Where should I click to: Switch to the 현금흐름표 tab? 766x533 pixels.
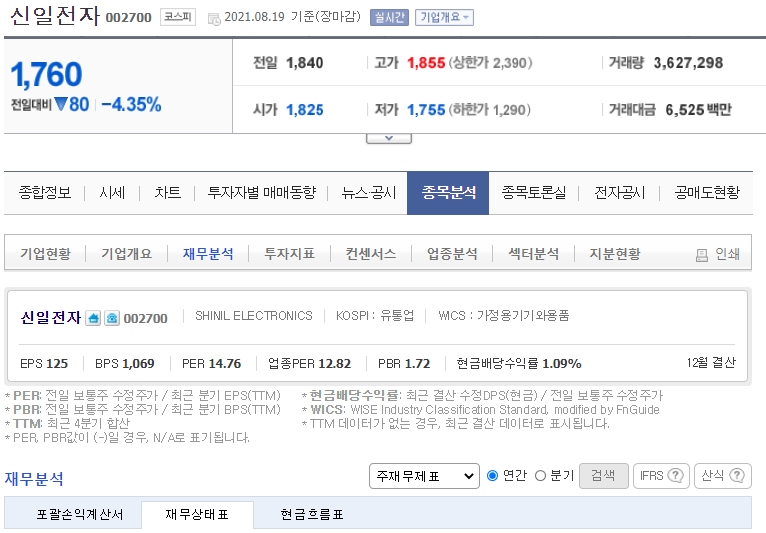point(312,514)
